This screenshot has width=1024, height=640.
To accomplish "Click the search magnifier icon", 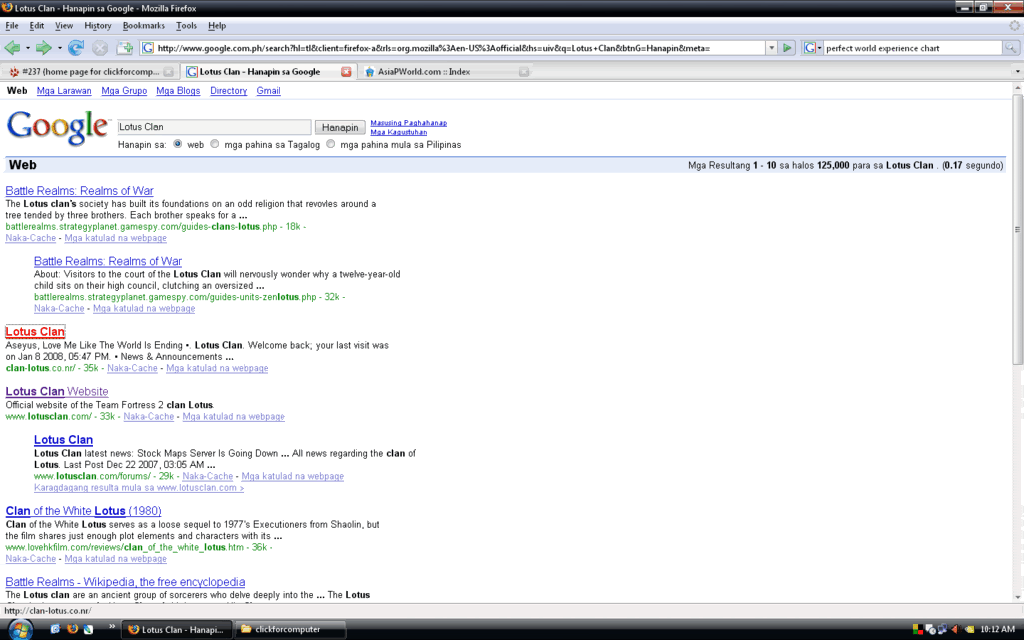I will click(1010, 48).
